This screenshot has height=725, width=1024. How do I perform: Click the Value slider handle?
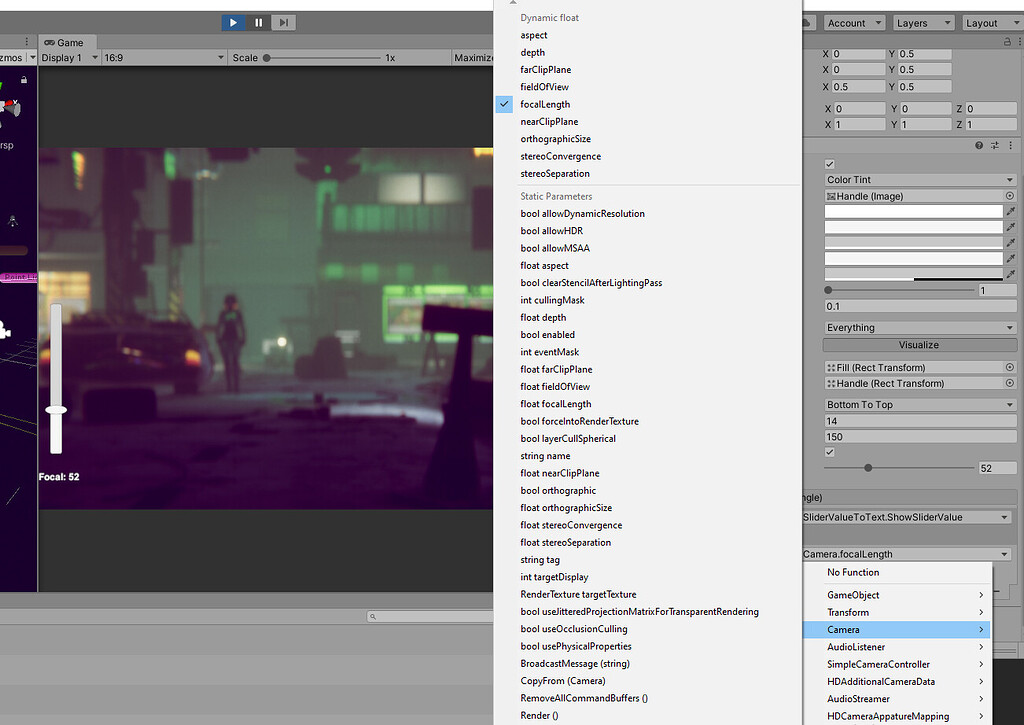coord(868,468)
